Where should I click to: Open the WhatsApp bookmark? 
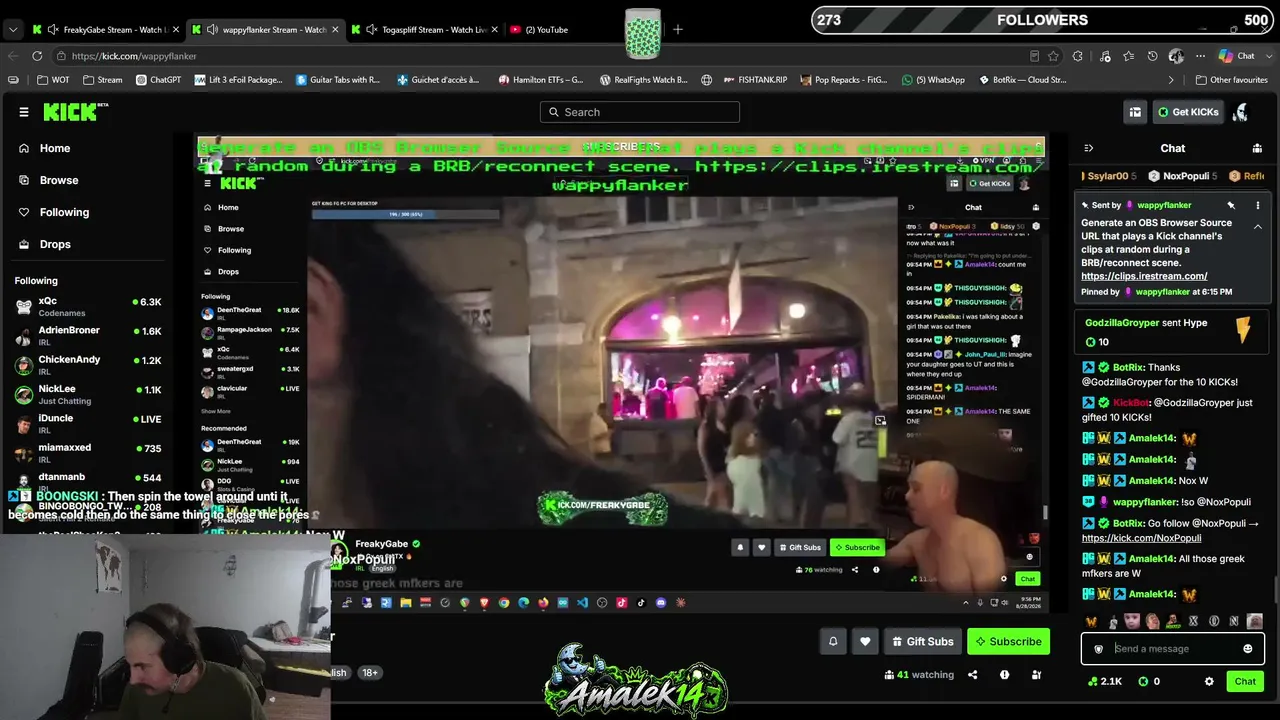pyautogui.click(x=933, y=80)
